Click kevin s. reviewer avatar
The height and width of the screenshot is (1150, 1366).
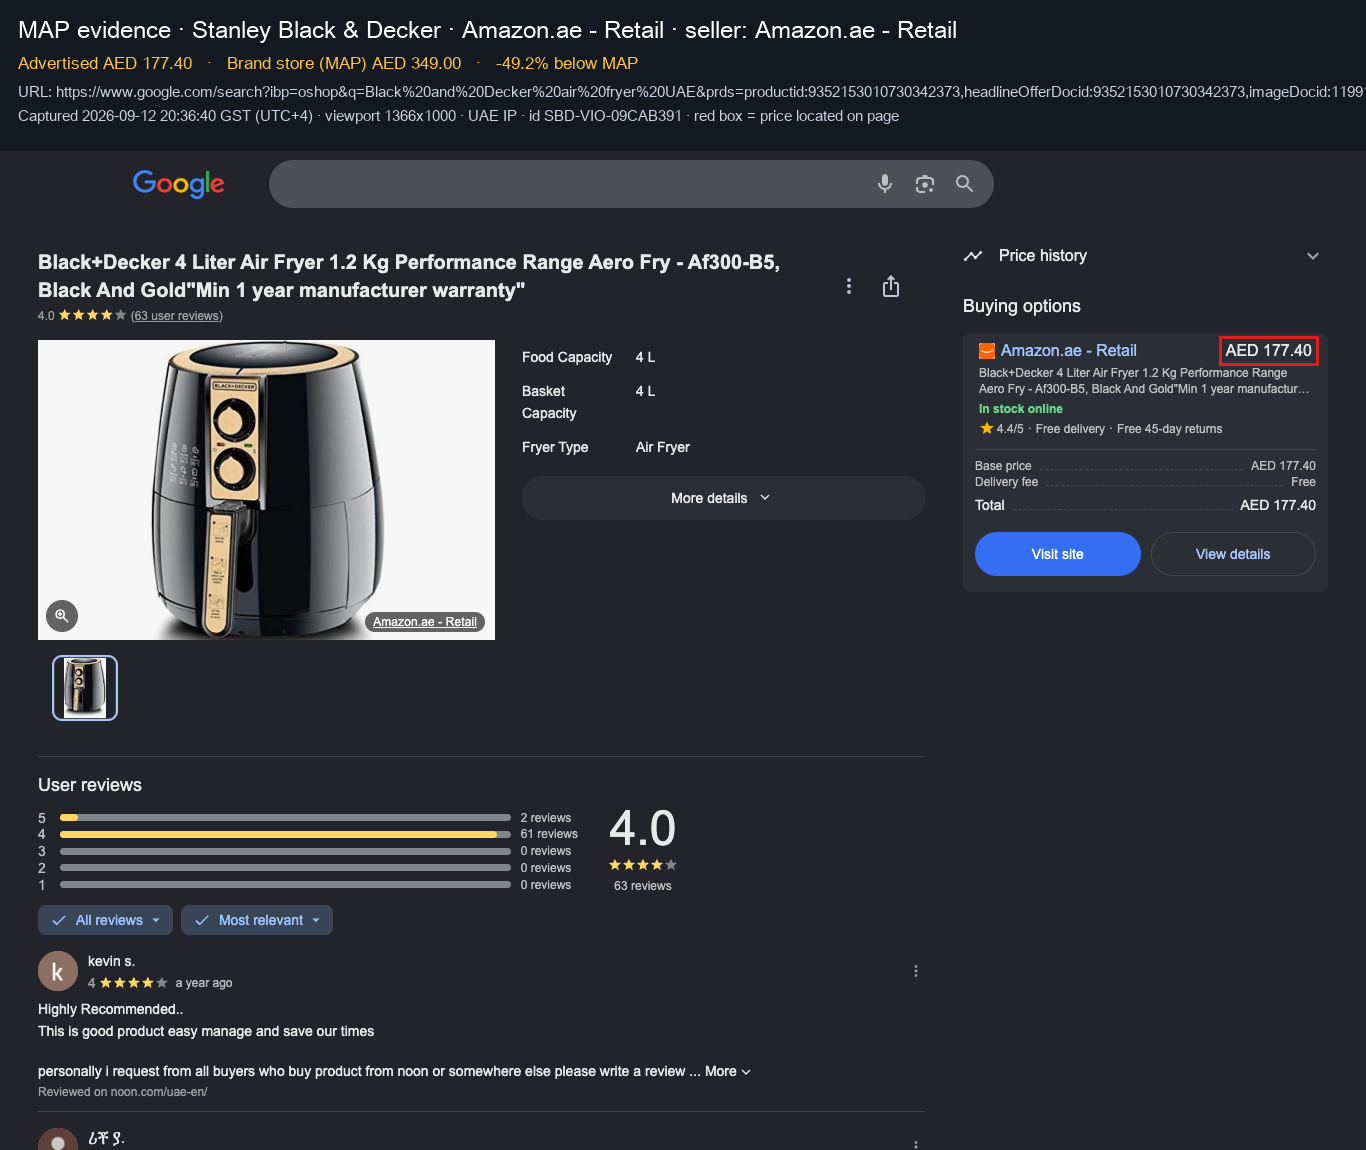pos(58,971)
